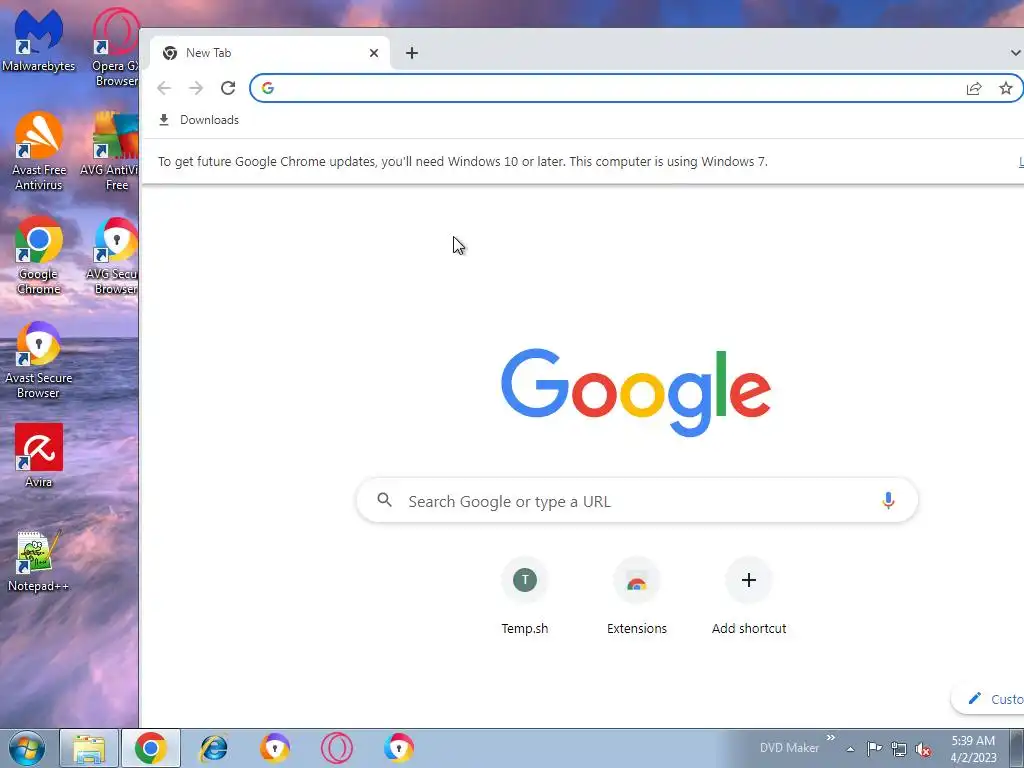The width and height of the screenshot is (1024, 768).
Task: Close the New Tab tab
Action: [374, 53]
